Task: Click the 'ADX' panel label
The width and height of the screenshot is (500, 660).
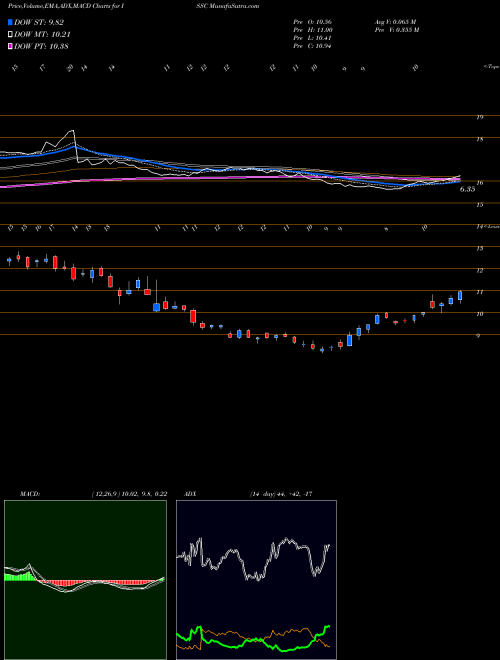Action: [x=190, y=494]
